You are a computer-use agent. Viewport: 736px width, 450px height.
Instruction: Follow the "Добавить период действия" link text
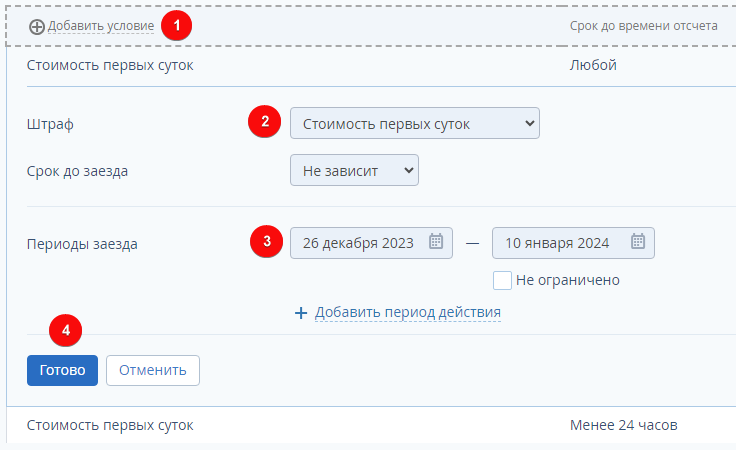[408, 313]
